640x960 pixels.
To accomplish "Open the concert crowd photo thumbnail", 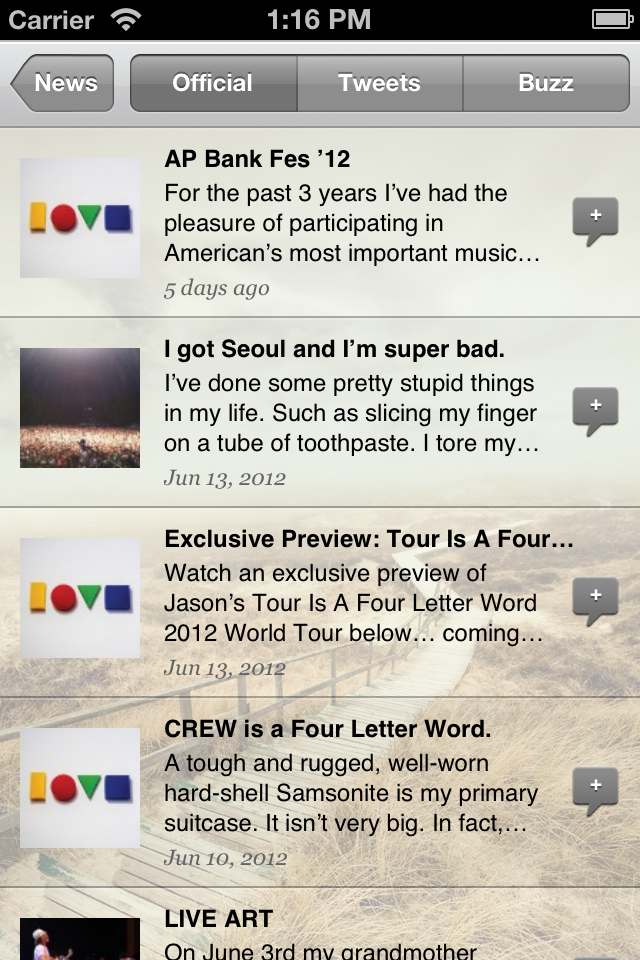I will click(x=80, y=408).
